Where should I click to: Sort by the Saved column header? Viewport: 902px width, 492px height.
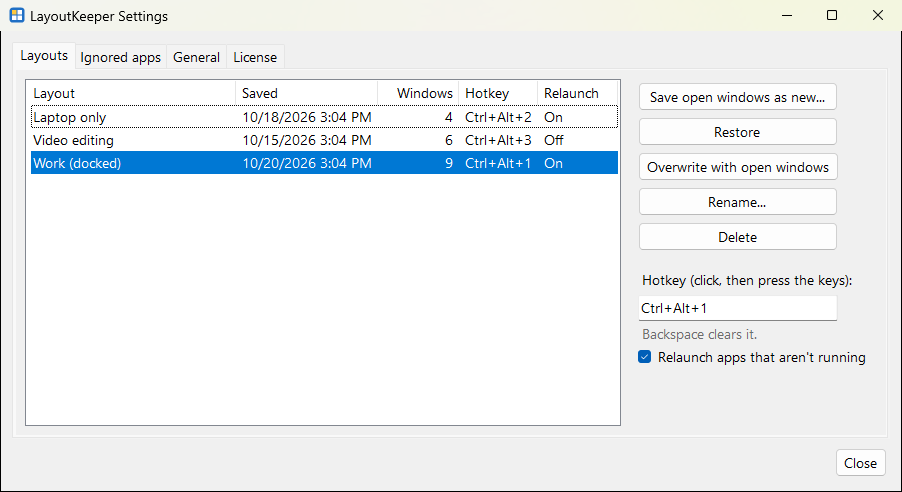307,93
